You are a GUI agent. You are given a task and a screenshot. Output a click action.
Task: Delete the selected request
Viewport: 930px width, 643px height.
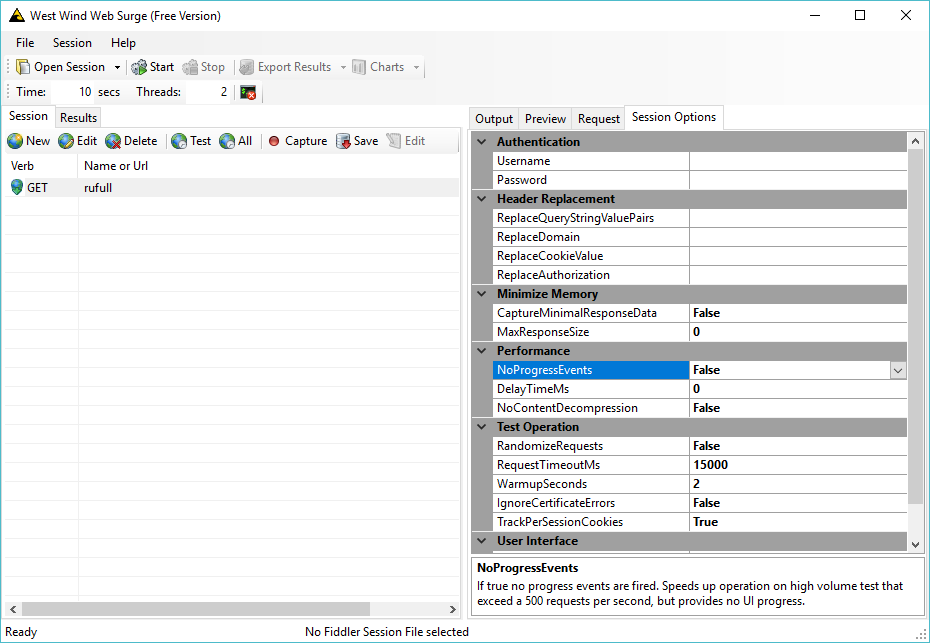coord(132,141)
